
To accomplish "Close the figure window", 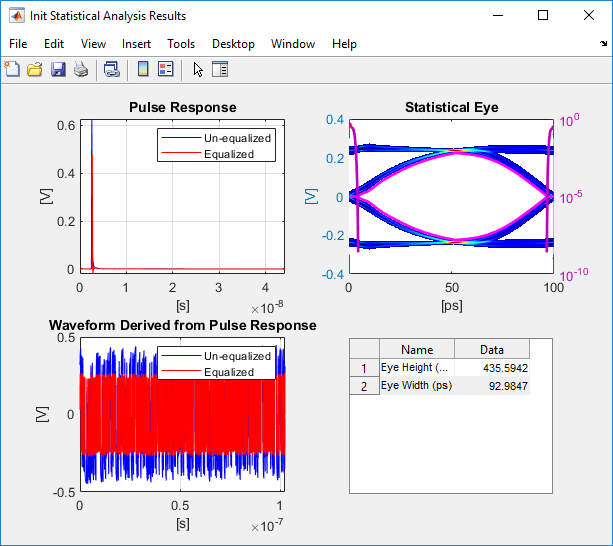I will click(588, 15).
